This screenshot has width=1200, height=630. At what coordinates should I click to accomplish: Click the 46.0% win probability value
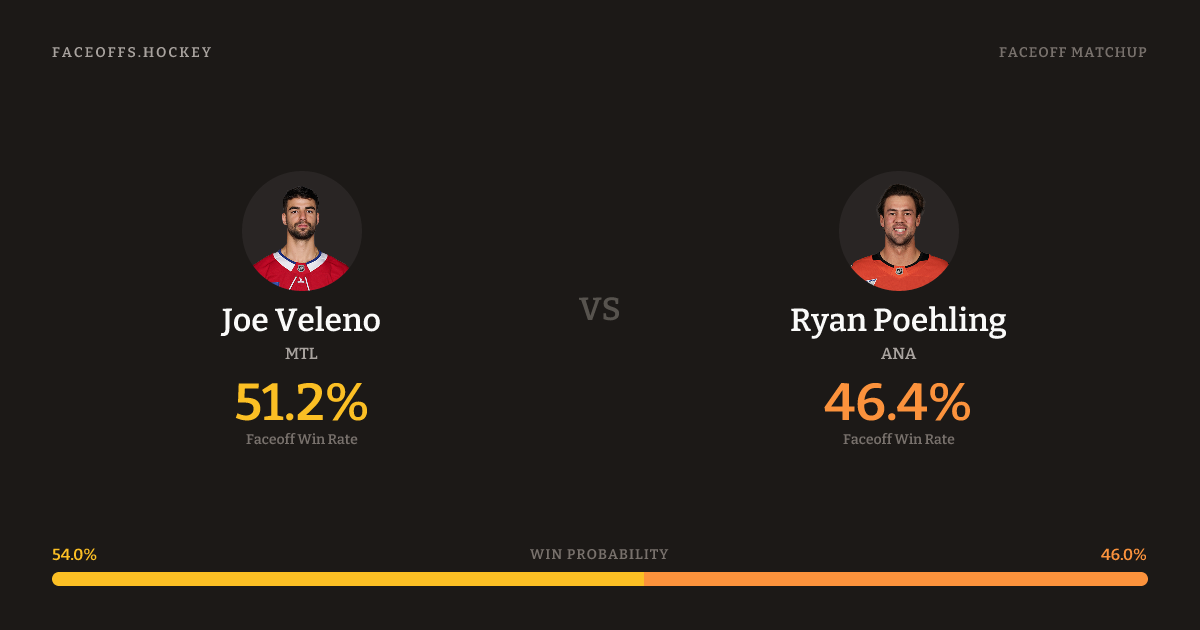coord(1123,555)
